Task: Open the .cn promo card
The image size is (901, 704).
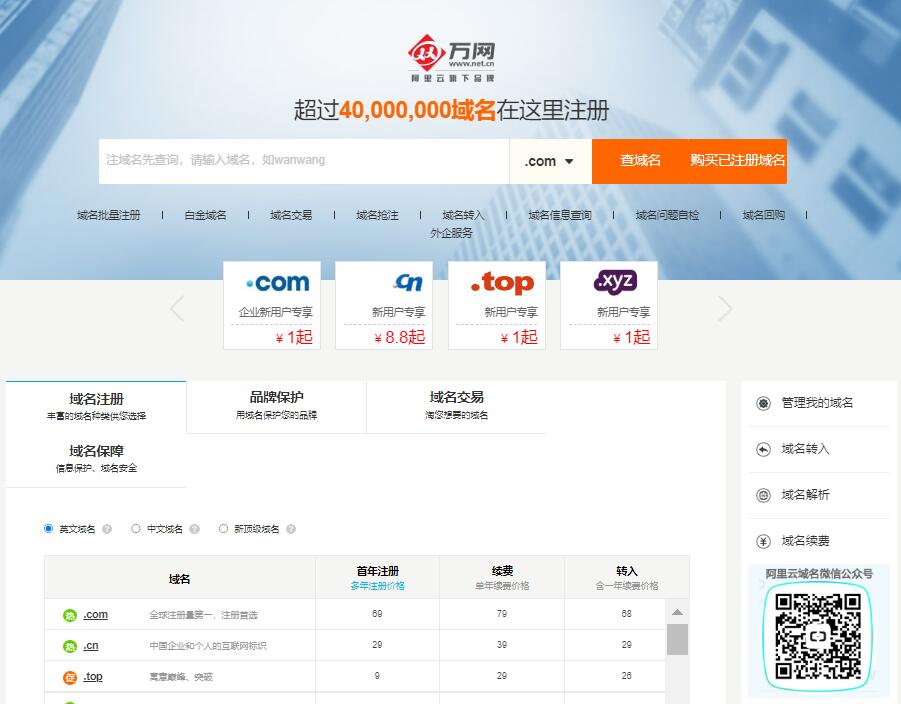Action: 384,305
